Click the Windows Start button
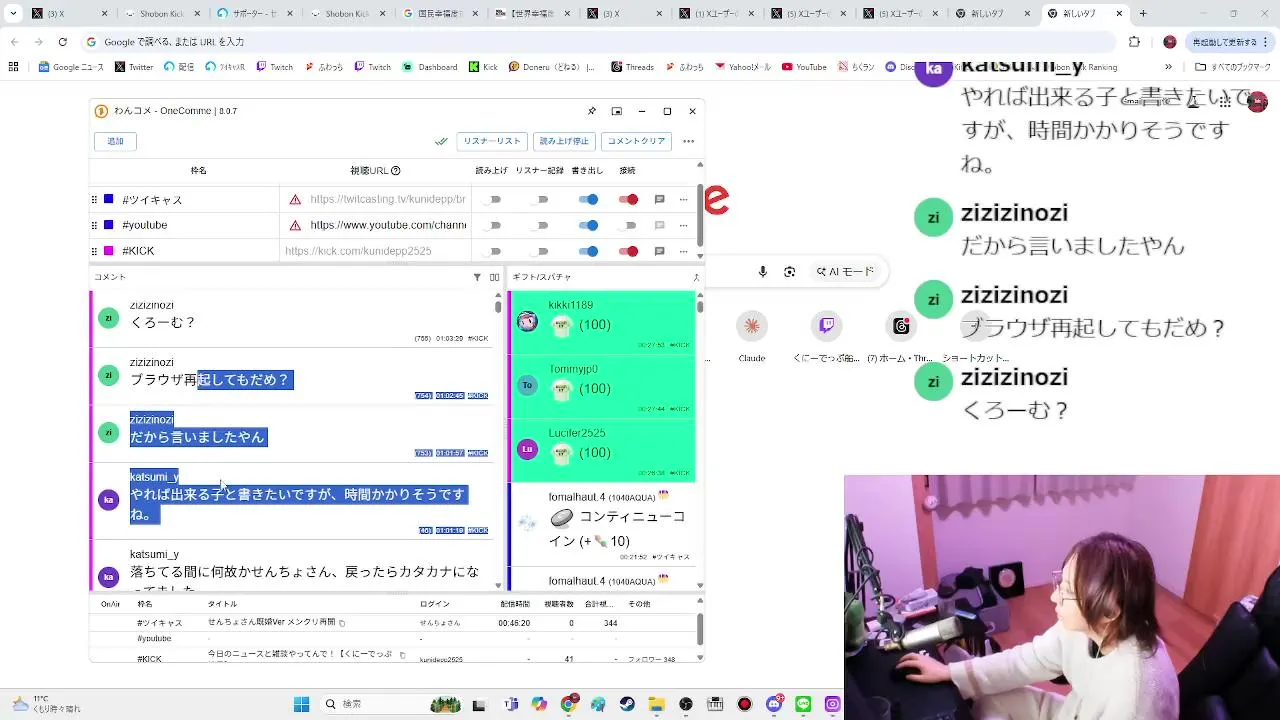The height and width of the screenshot is (720, 1280). coord(301,704)
